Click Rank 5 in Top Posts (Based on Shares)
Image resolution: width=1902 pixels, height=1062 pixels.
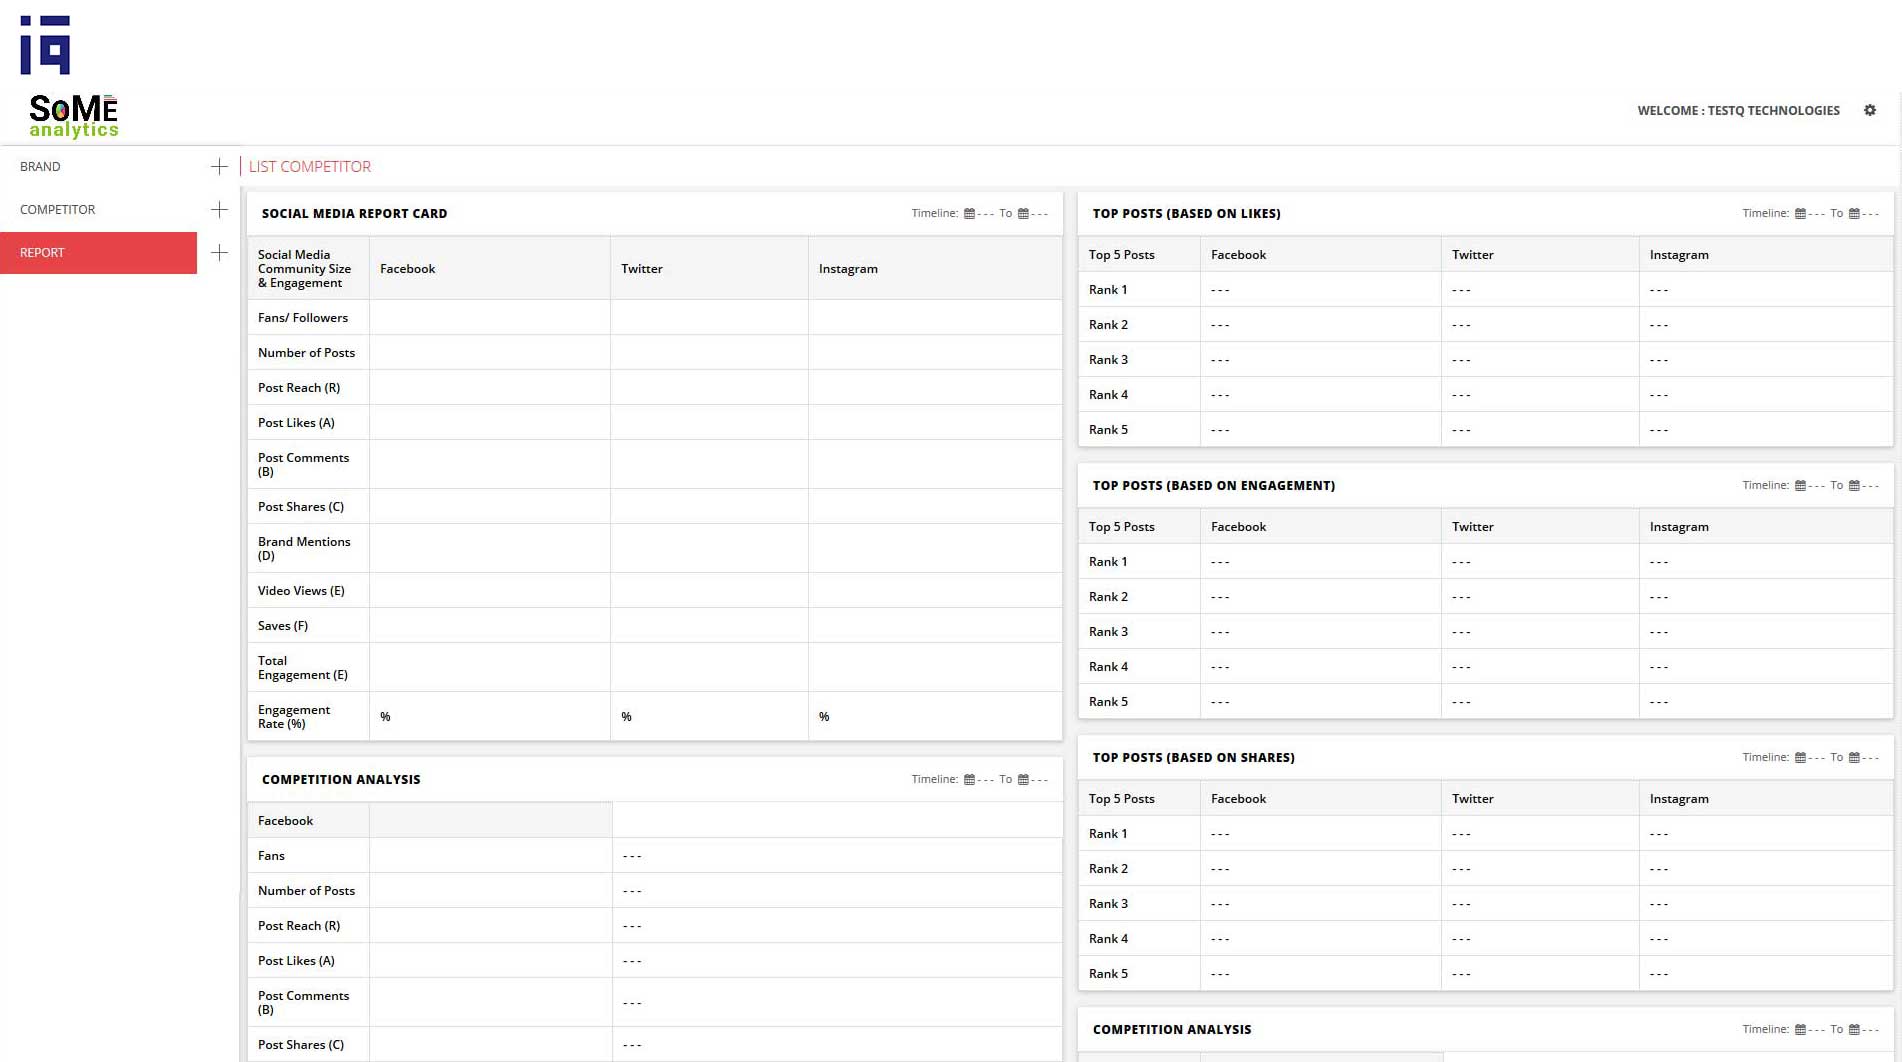pyautogui.click(x=1108, y=973)
